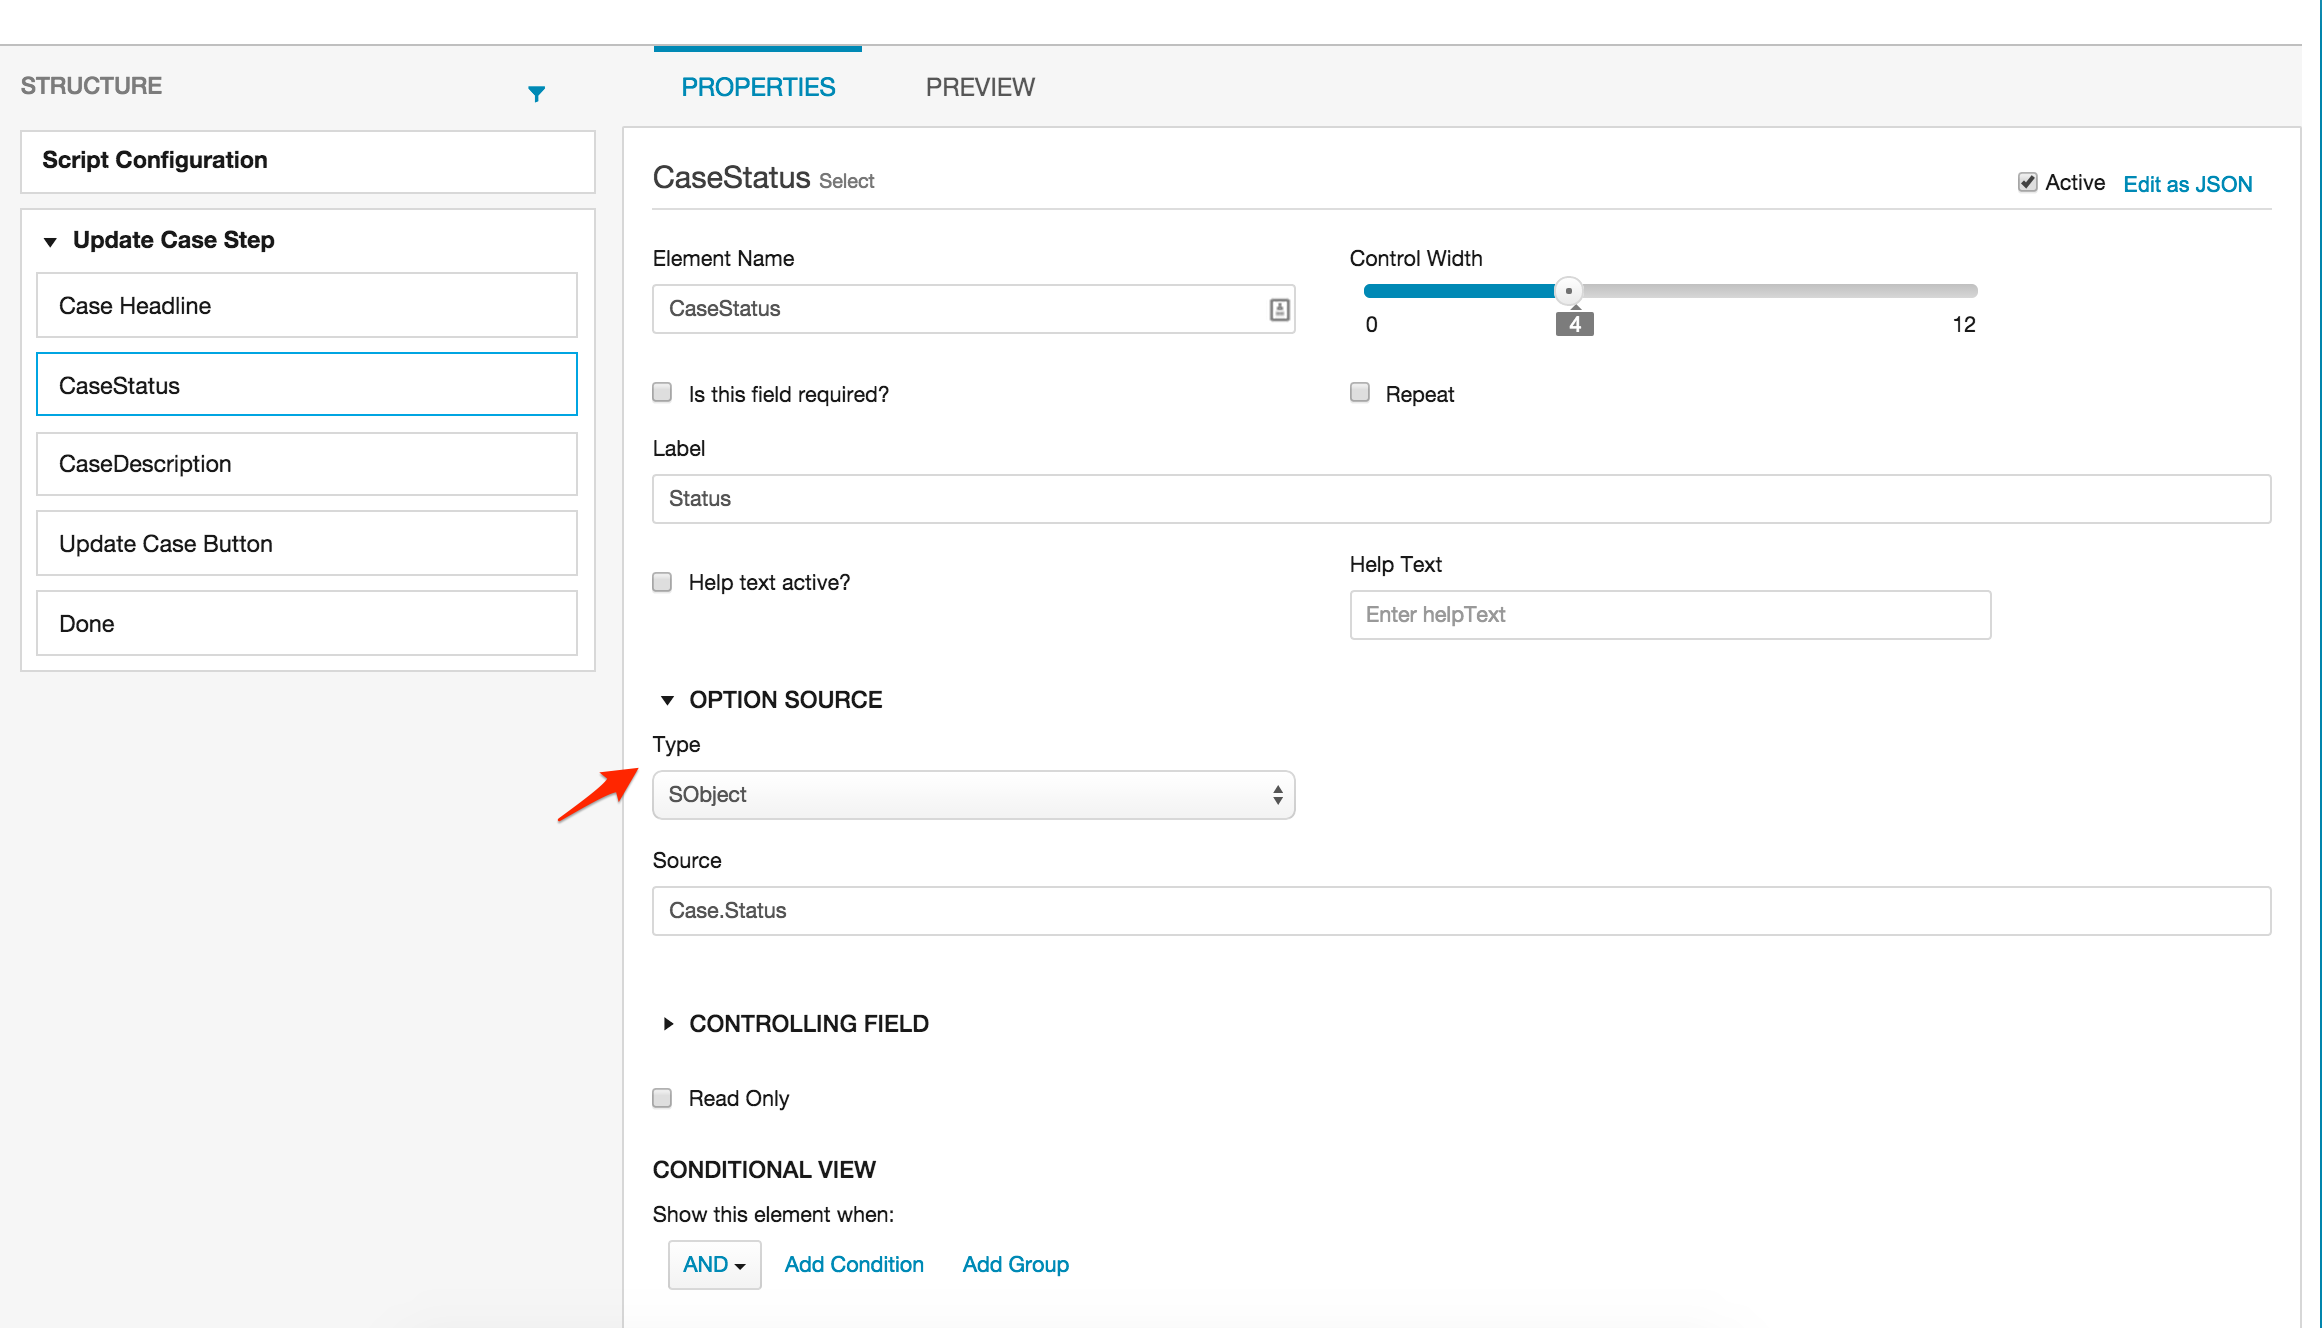Screen dimensions: 2322x1328
Task: Click Edit as JSON link
Action: click(2188, 184)
